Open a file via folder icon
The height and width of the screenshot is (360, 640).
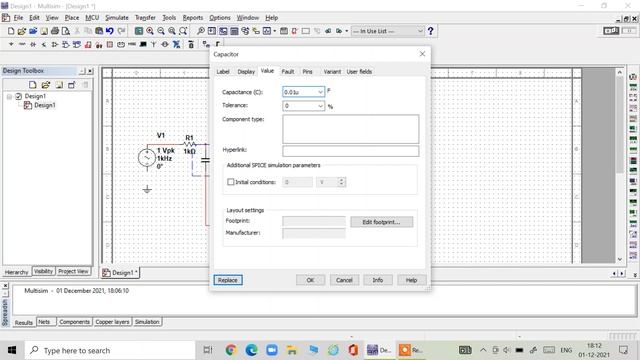22,31
